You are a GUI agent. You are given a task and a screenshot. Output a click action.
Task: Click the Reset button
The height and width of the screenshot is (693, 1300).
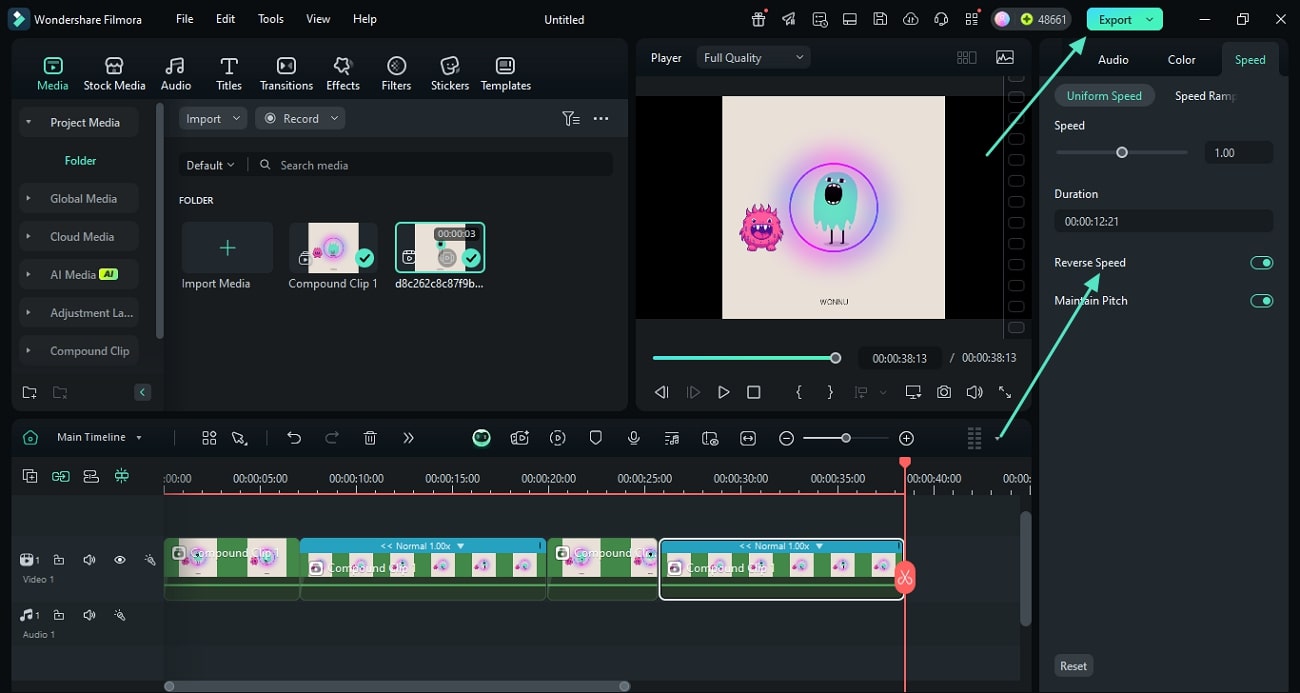pos(1073,666)
